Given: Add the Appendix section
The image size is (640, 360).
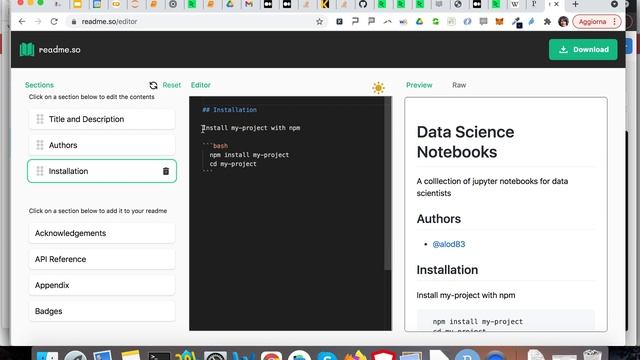Looking at the screenshot, I should point(102,285).
